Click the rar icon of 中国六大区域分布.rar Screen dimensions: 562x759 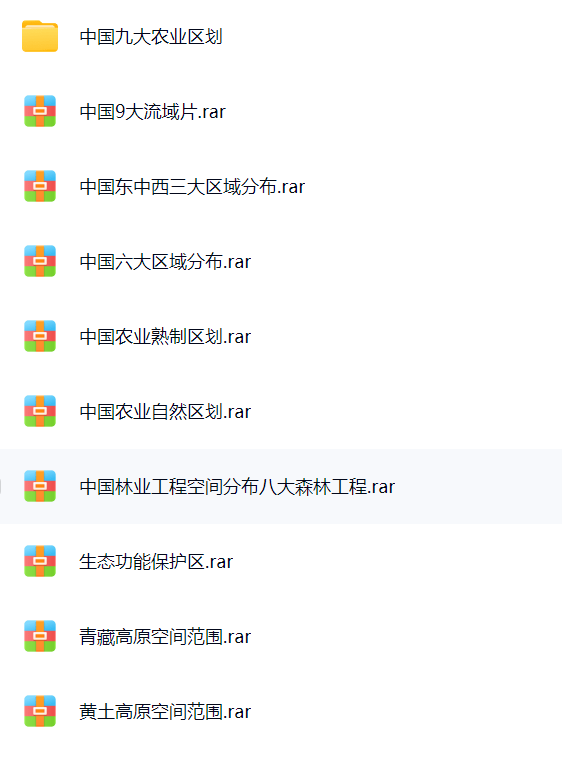[x=40, y=261]
